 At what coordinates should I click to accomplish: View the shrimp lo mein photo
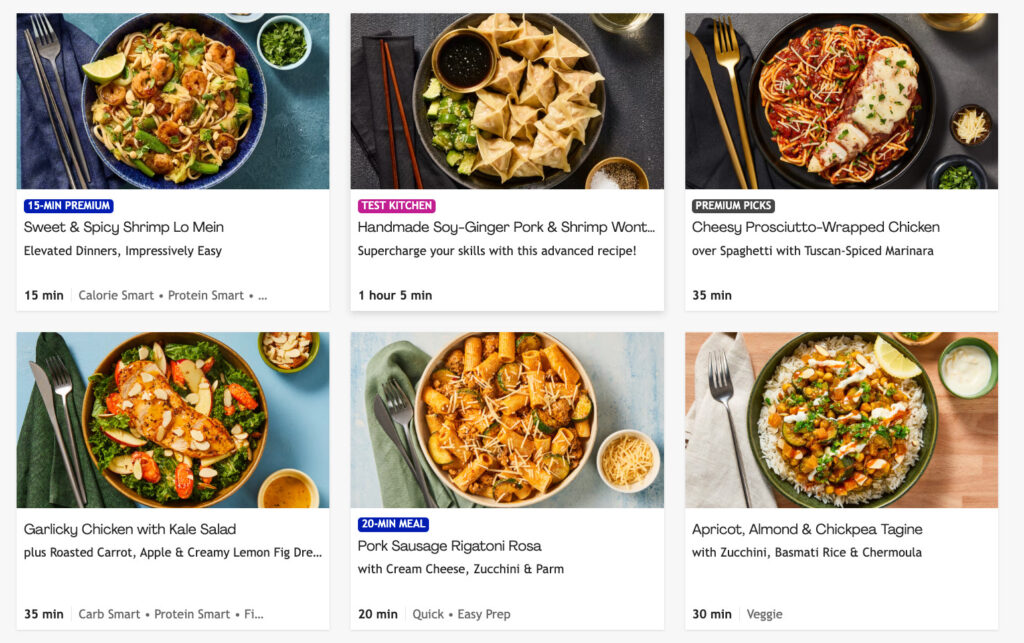point(172,100)
